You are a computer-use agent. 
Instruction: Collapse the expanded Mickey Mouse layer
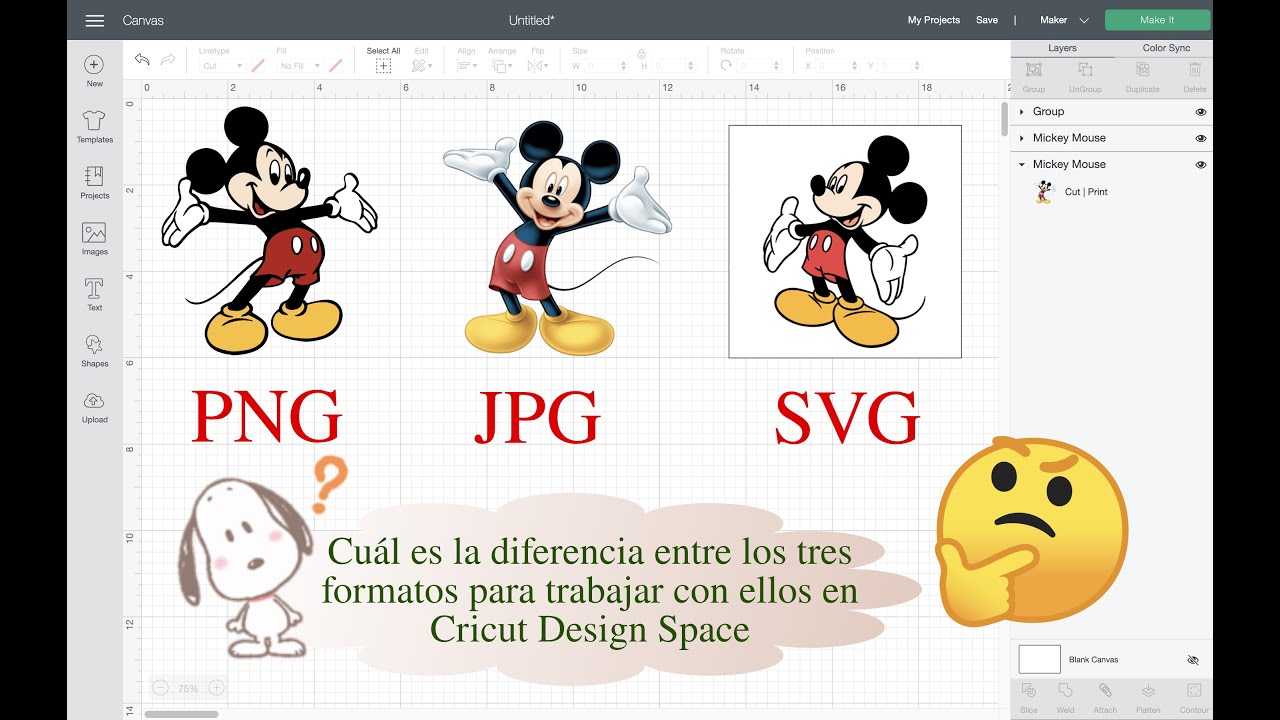click(x=1022, y=164)
